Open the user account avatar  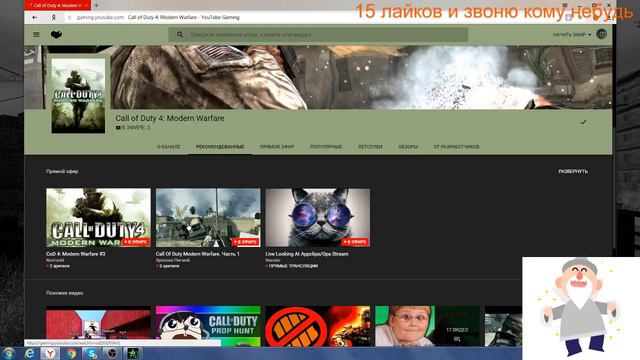point(601,34)
